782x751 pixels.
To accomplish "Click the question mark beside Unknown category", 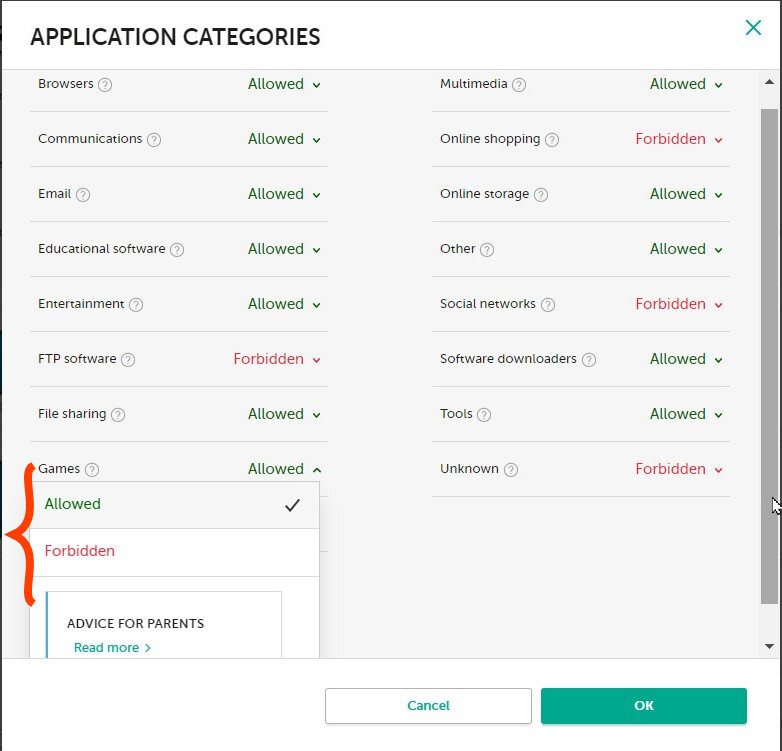I will [x=511, y=470].
